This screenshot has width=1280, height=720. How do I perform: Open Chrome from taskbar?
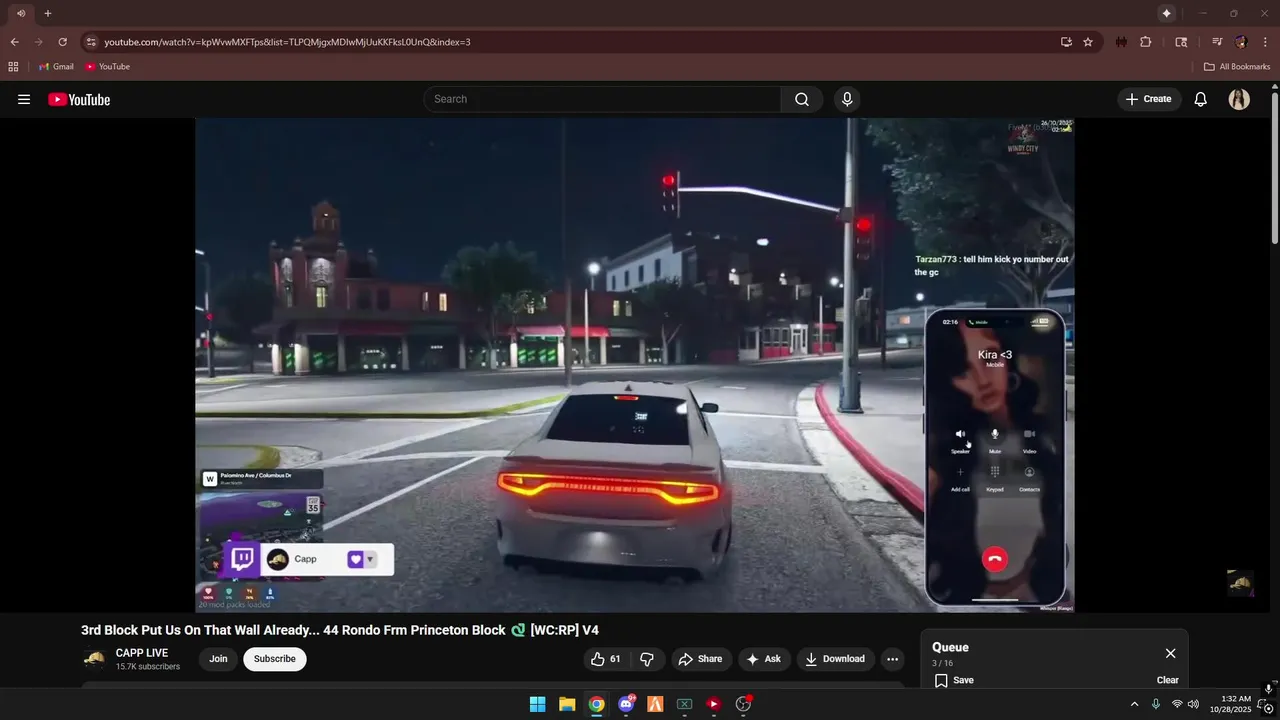[x=596, y=704]
